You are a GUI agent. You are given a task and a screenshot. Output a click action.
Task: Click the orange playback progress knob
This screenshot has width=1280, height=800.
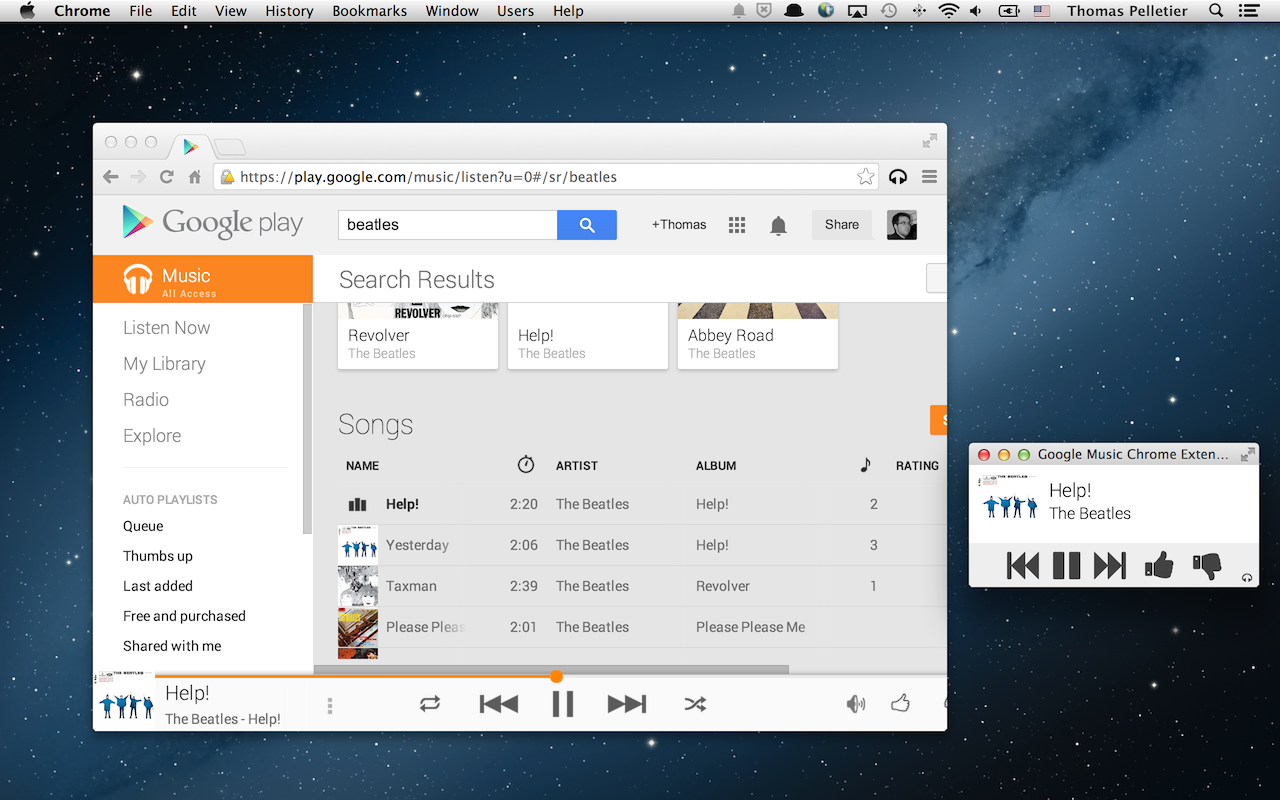(x=556, y=677)
